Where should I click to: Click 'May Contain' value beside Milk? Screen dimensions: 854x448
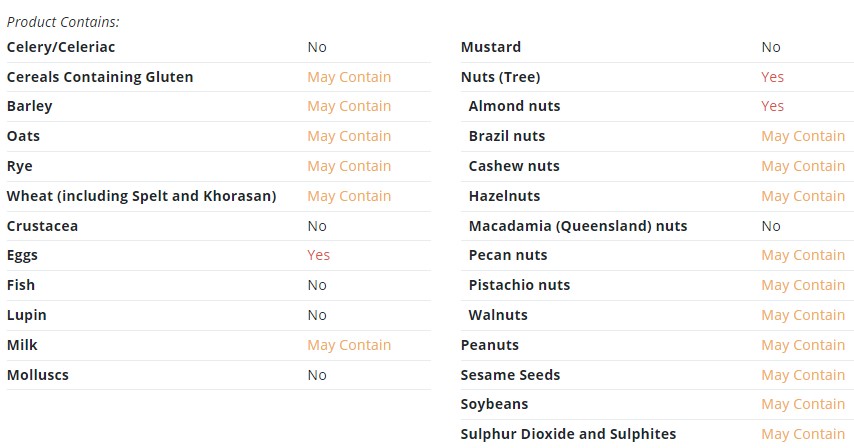click(x=349, y=345)
